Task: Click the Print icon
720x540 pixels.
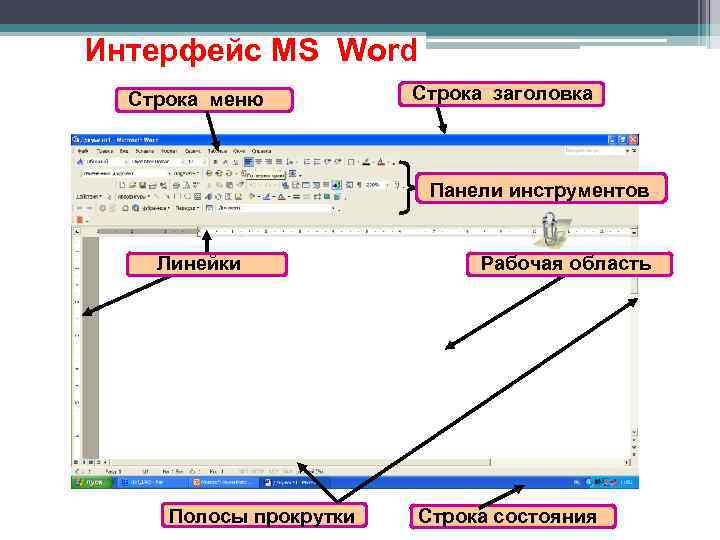Action: (x=176, y=185)
